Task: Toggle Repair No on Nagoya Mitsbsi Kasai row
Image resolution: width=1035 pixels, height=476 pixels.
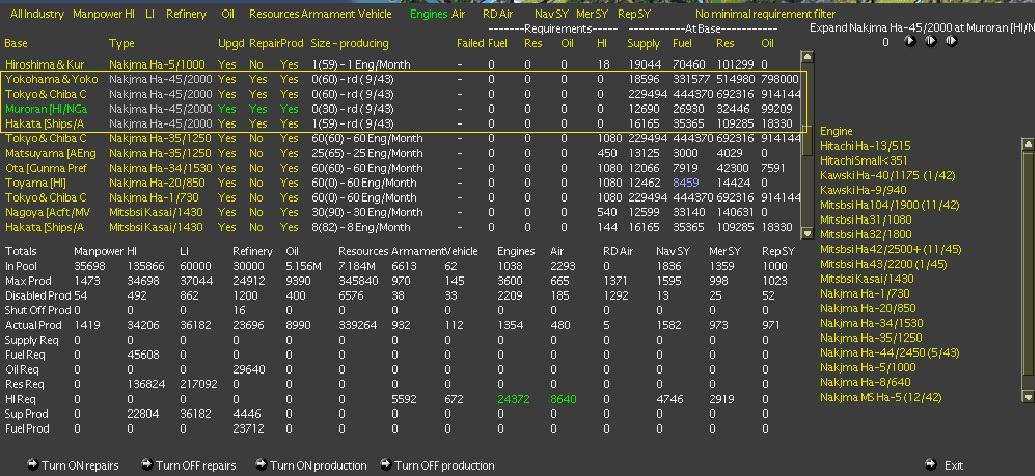Action: tap(256, 212)
